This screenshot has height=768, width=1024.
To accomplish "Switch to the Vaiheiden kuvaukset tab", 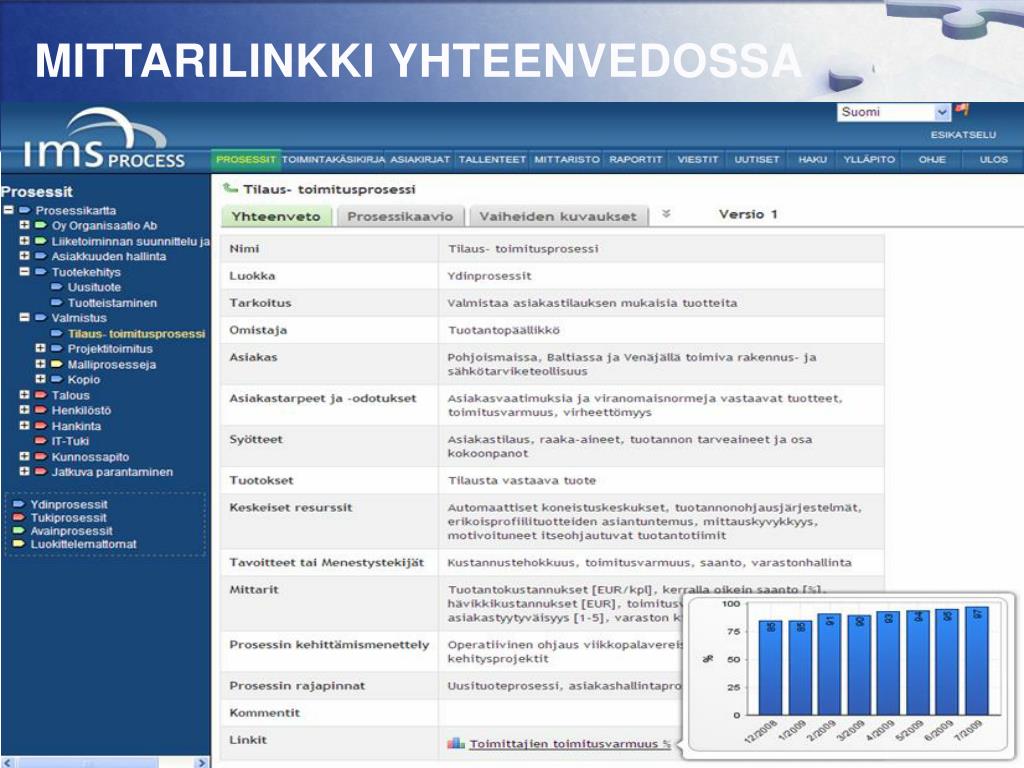I will (558, 216).
